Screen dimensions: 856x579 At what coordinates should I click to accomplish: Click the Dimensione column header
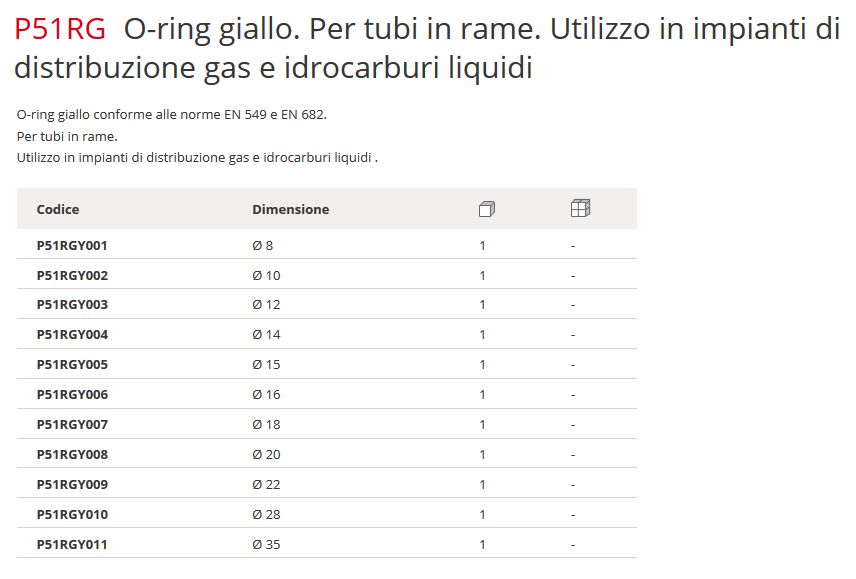pyautogui.click(x=290, y=210)
